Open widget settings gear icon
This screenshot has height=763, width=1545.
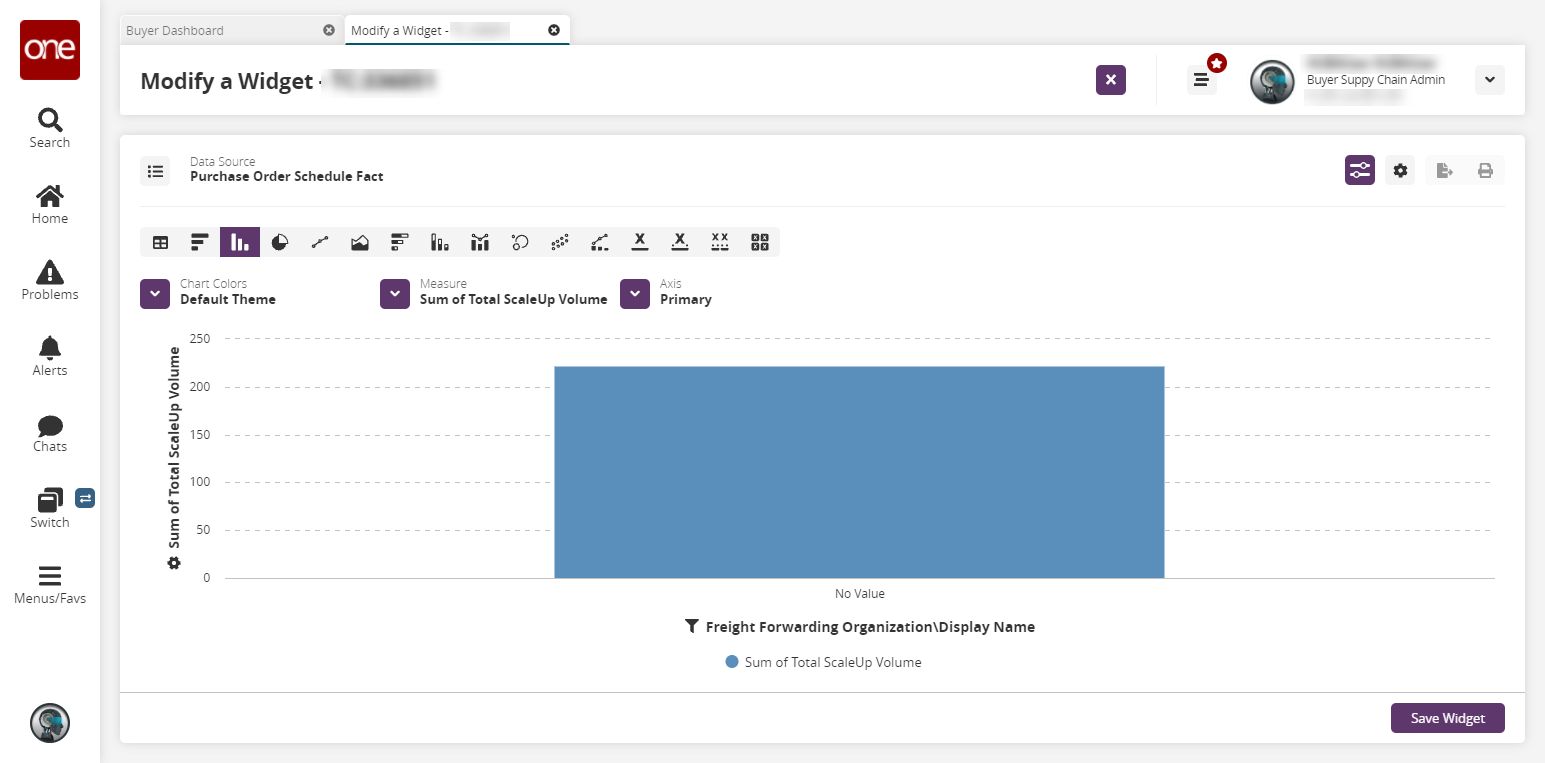pos(1400,171)
